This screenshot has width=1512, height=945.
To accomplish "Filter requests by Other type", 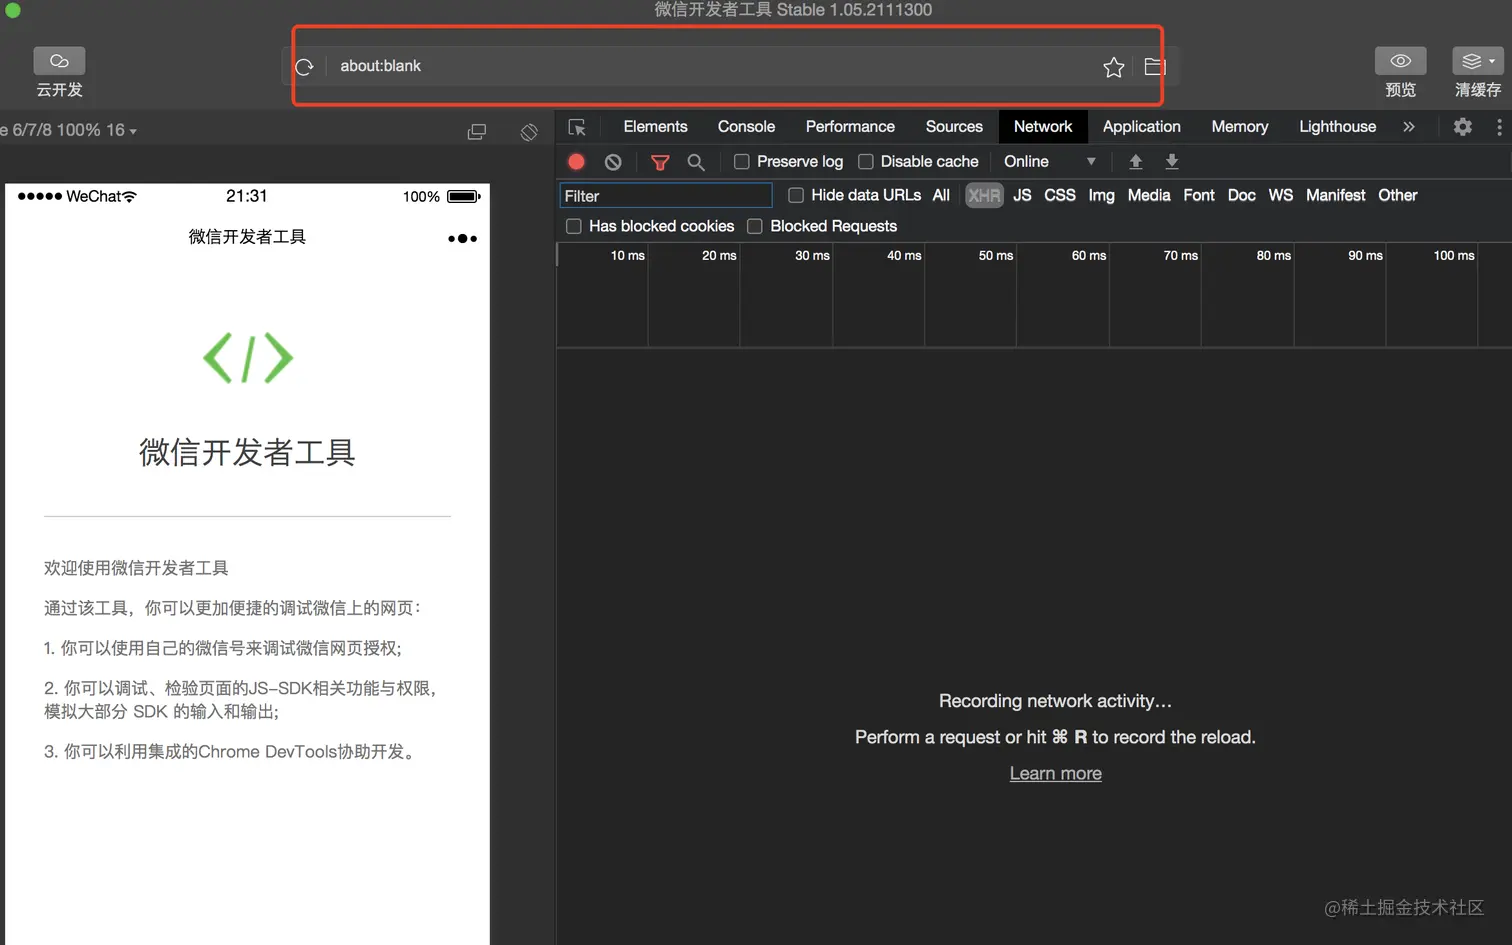I will [1397, 195].
